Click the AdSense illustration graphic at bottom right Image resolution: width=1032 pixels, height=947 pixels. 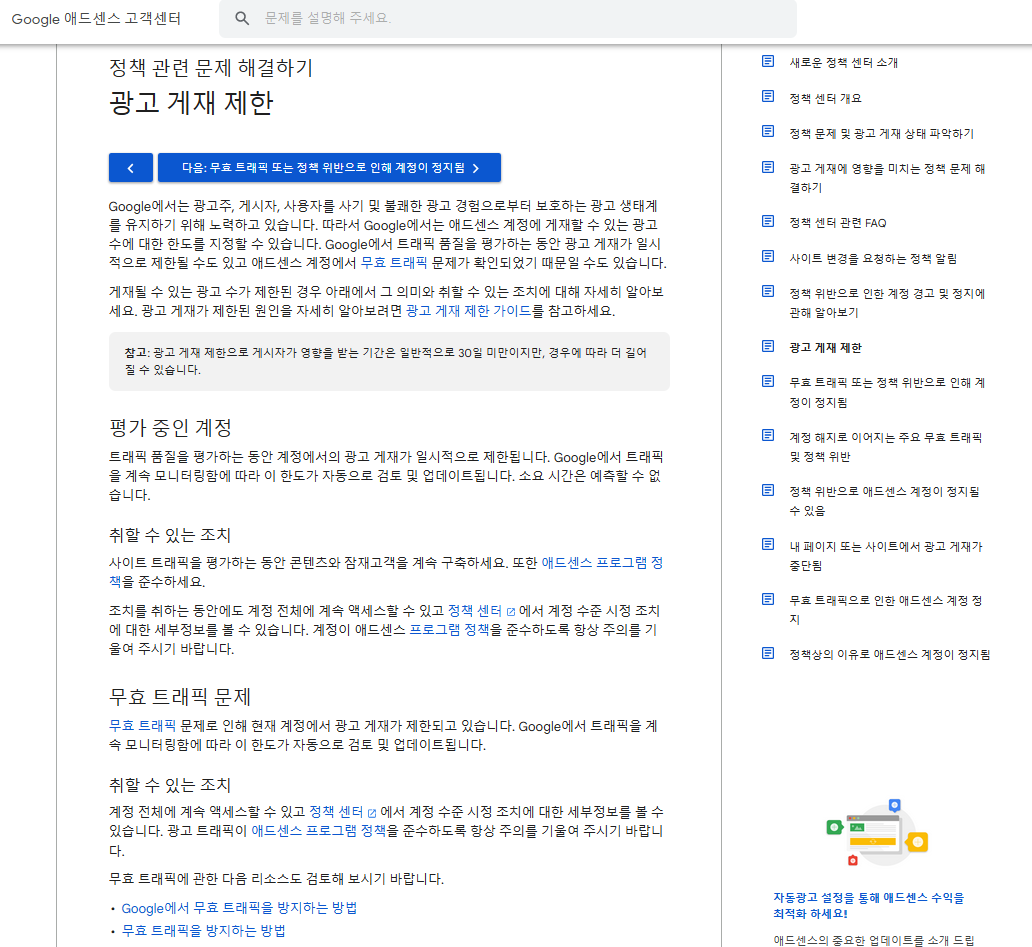coord(877,832)
